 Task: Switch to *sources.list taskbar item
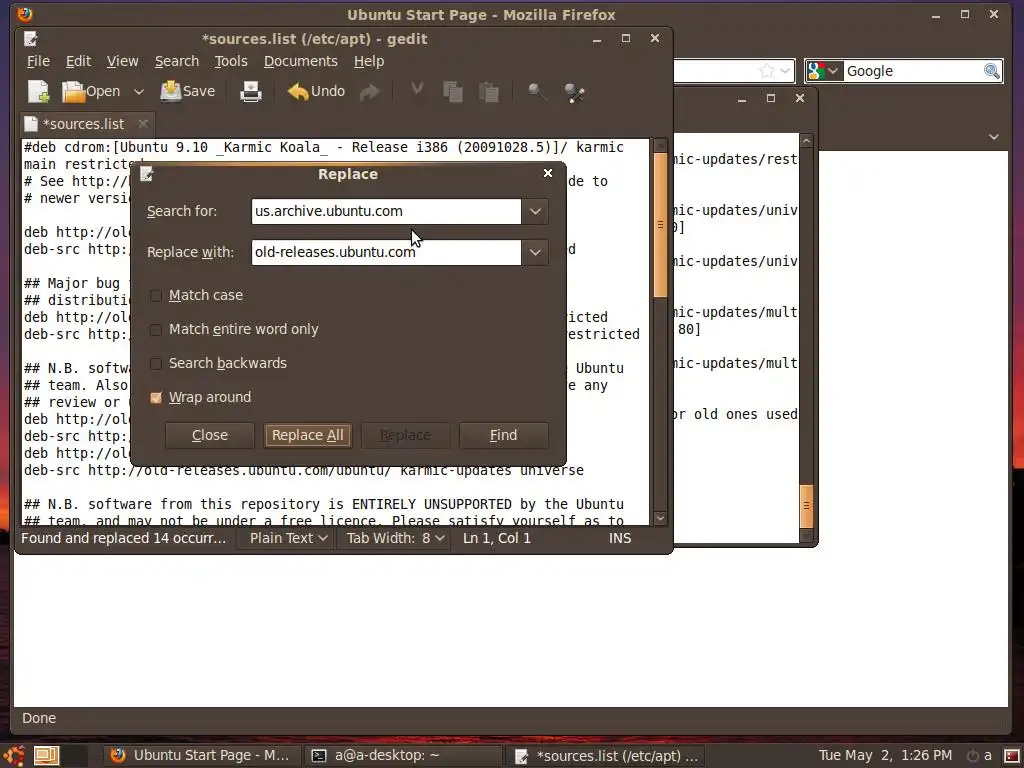(606, 756)
